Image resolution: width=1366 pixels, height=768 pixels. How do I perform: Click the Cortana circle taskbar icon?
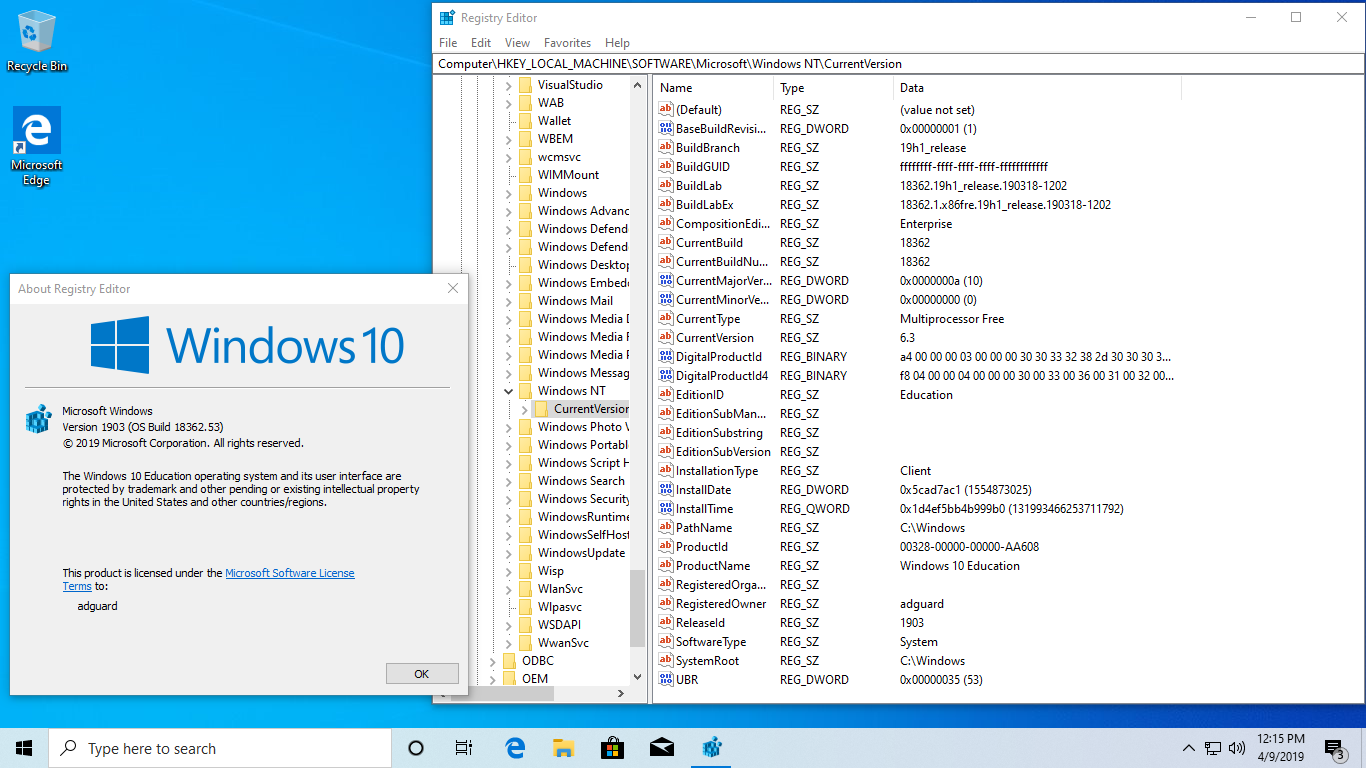coord(416,748)
